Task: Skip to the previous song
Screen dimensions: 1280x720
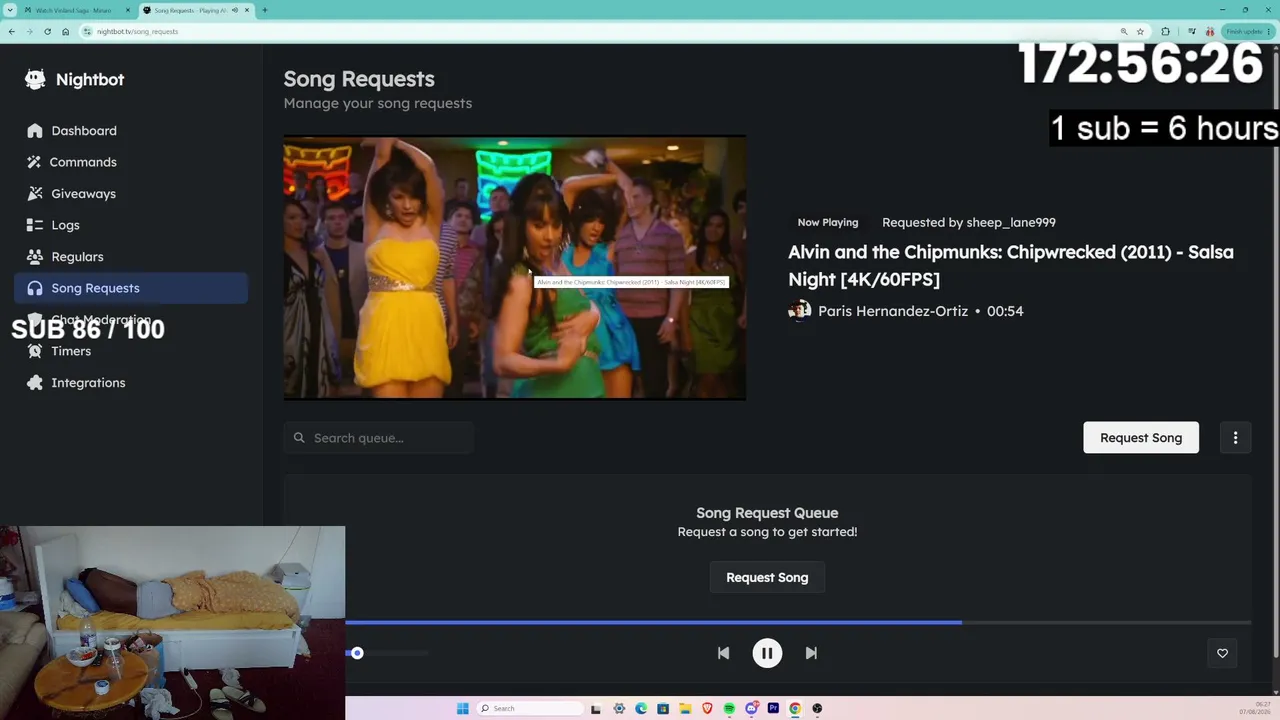Action: (723, 653)
